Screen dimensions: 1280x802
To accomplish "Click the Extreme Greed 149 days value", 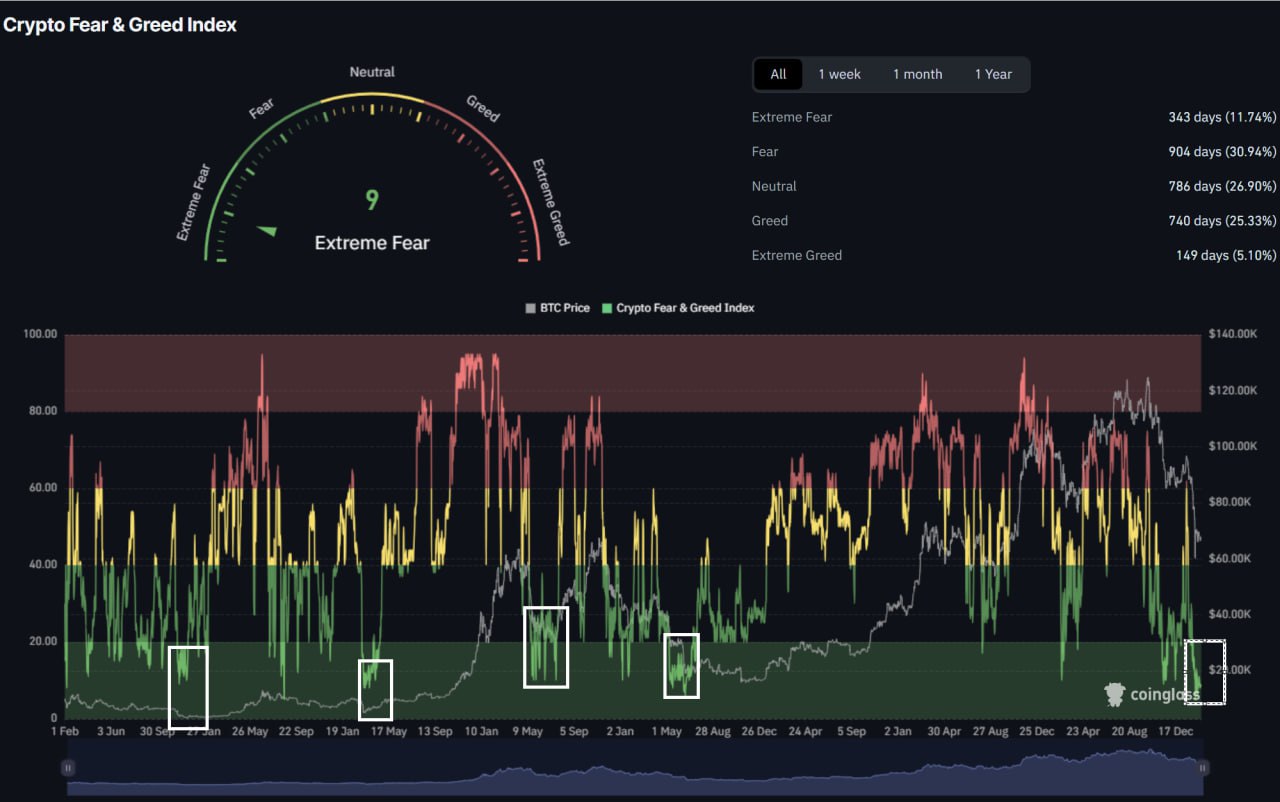I will 1225,255.
